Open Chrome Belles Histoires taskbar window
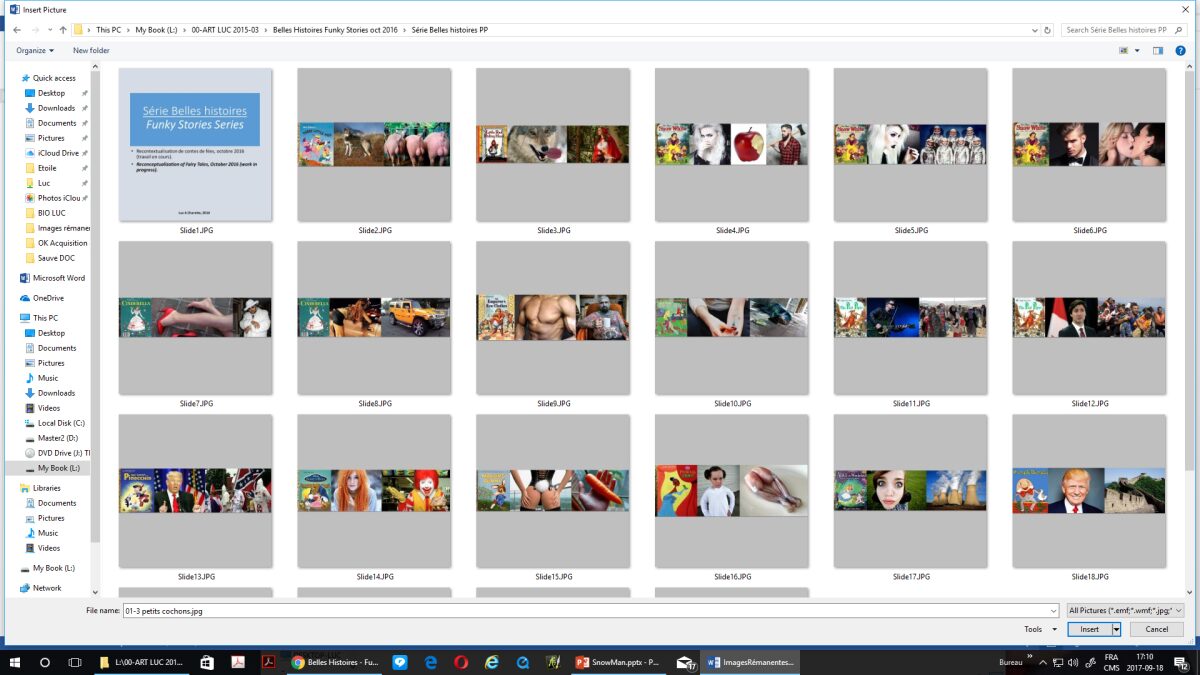 334,662
